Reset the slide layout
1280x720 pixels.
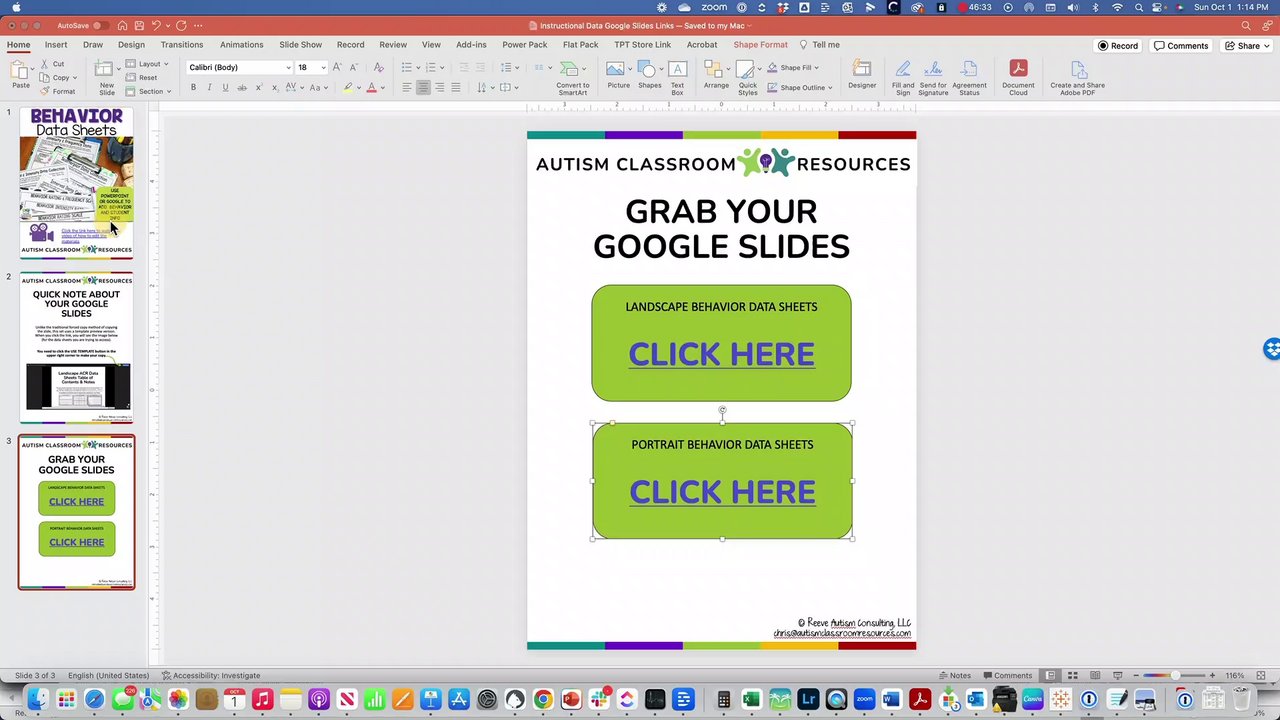point(141,77)
